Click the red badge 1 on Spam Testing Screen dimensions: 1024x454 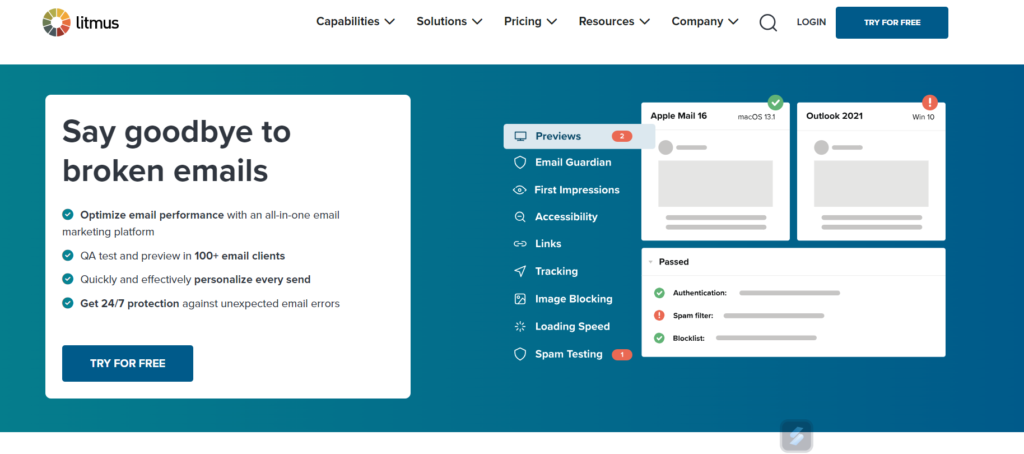pyautogui.click(x=622, y=355)
